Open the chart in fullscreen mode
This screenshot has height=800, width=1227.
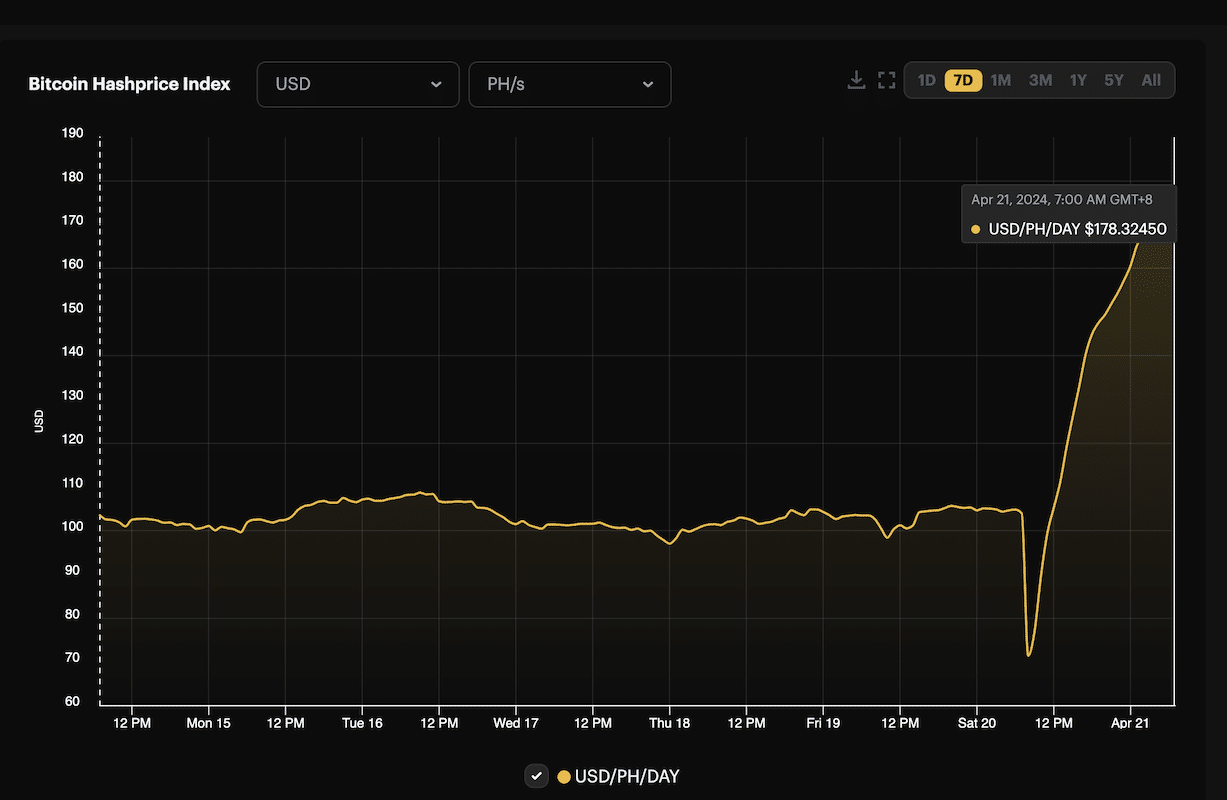pos(886,80)
